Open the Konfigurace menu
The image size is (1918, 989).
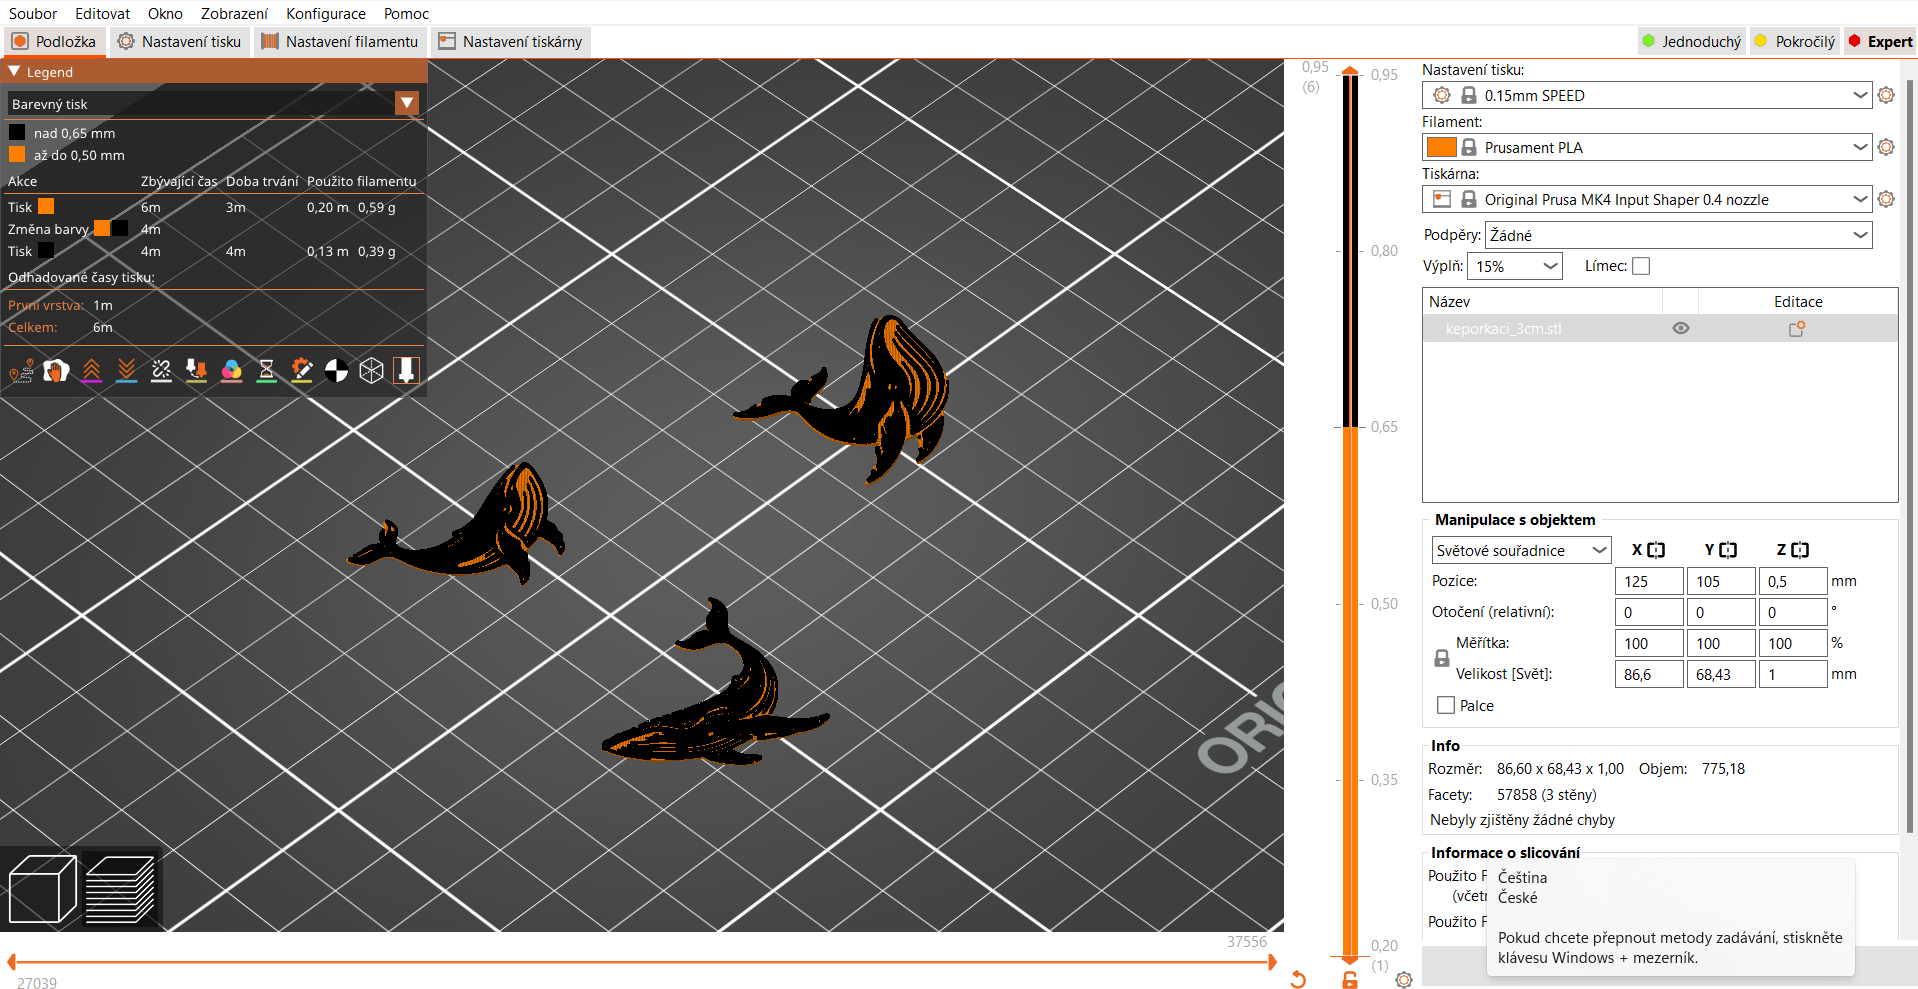click(326, 13)
